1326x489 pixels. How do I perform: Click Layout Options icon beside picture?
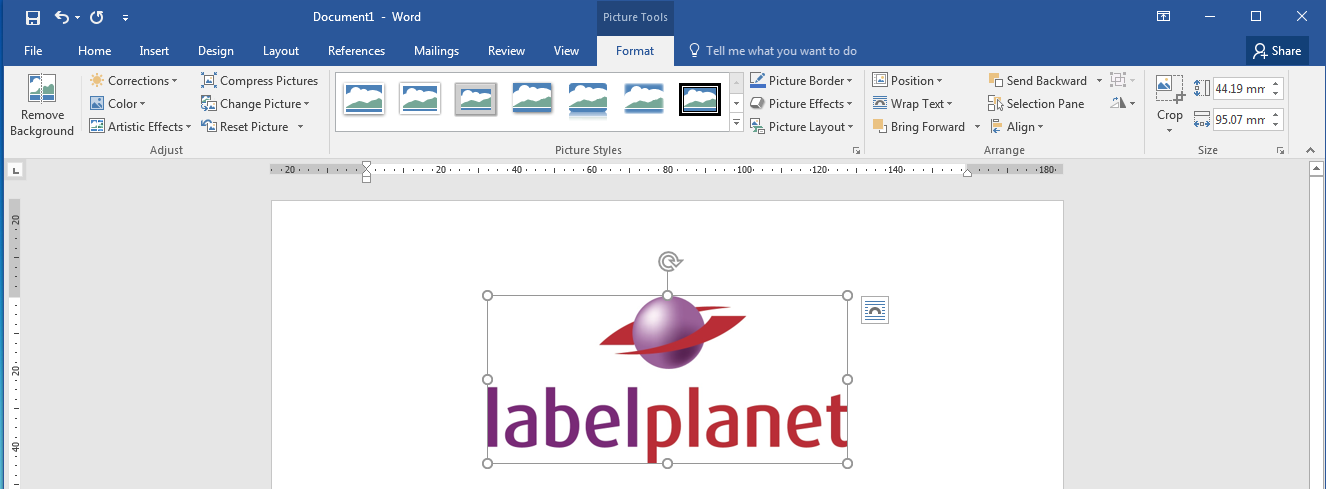tap(875, 310)
